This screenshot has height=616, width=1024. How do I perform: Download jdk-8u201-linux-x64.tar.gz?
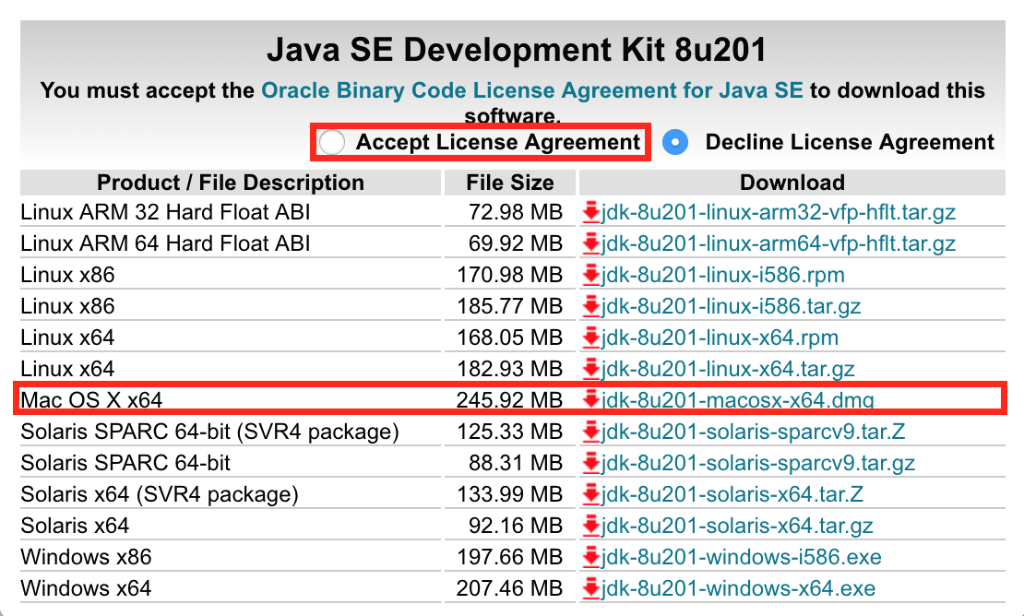[728, 369]
